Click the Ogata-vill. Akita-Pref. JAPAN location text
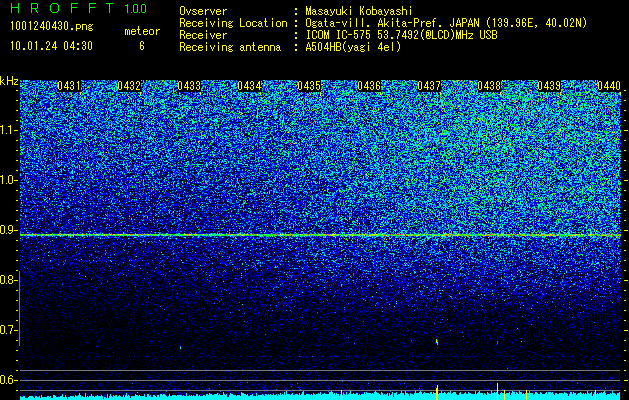Image resolution: width=629 pixels, height=400 pixels. tap(446, 23)
